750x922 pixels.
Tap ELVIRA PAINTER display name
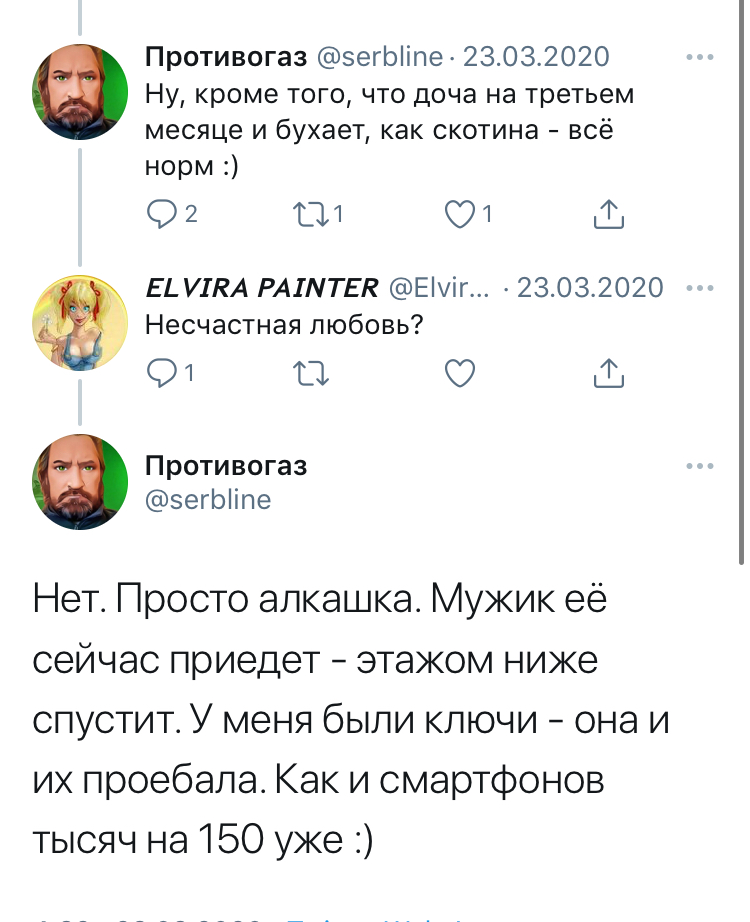[x=262, y=289]
